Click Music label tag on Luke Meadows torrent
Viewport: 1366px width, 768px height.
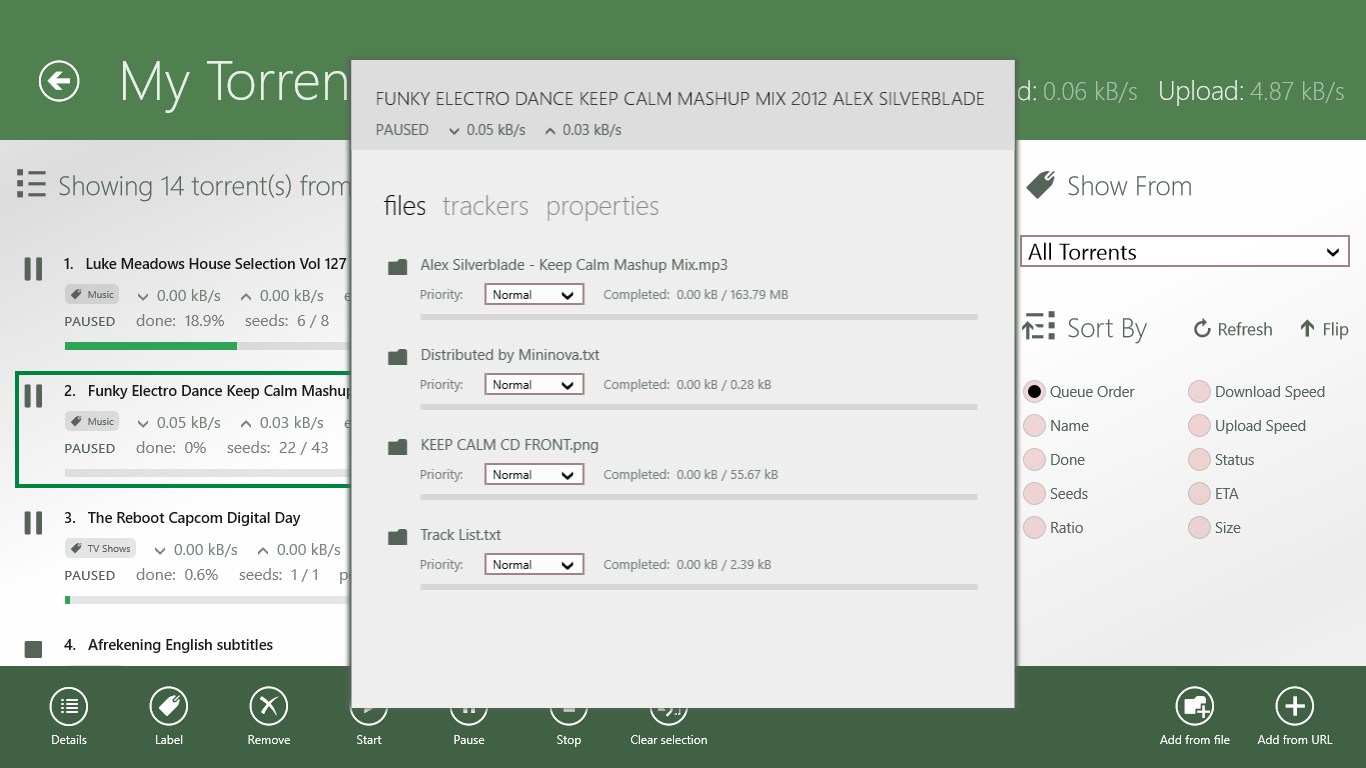click(92, 295)
